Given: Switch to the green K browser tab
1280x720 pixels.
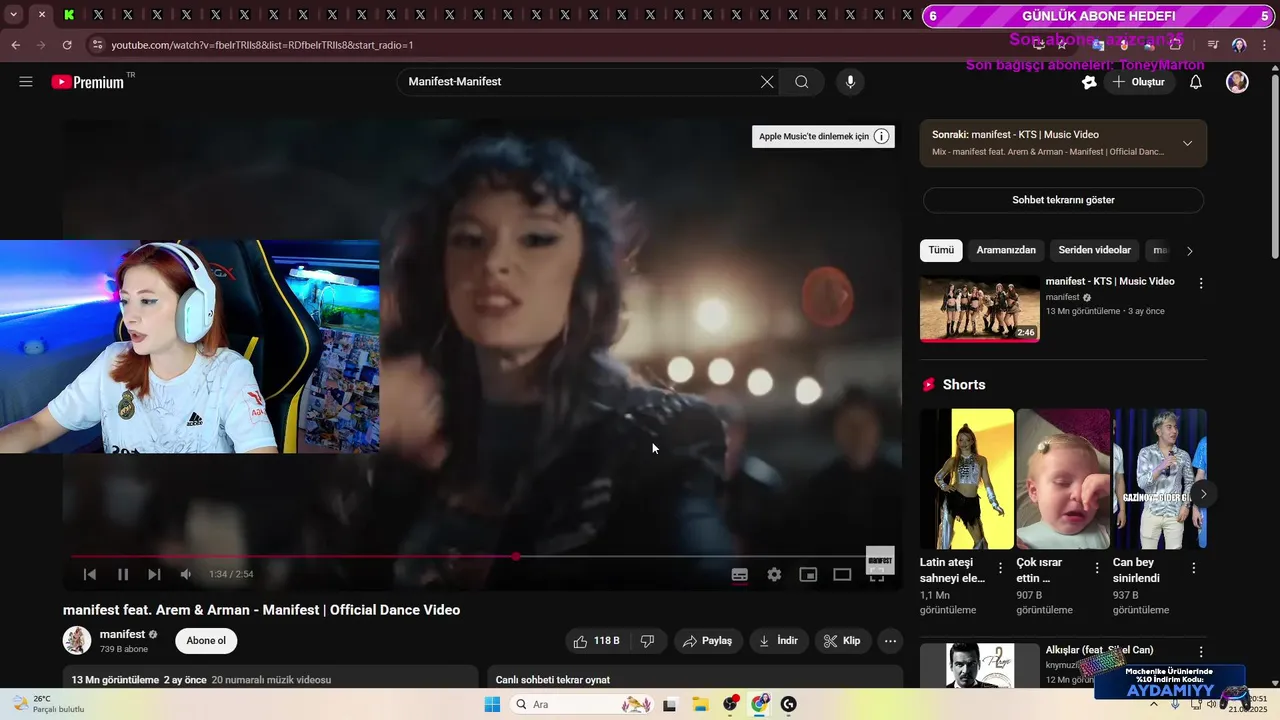Looking at the screenshot, I should (69, 15).
